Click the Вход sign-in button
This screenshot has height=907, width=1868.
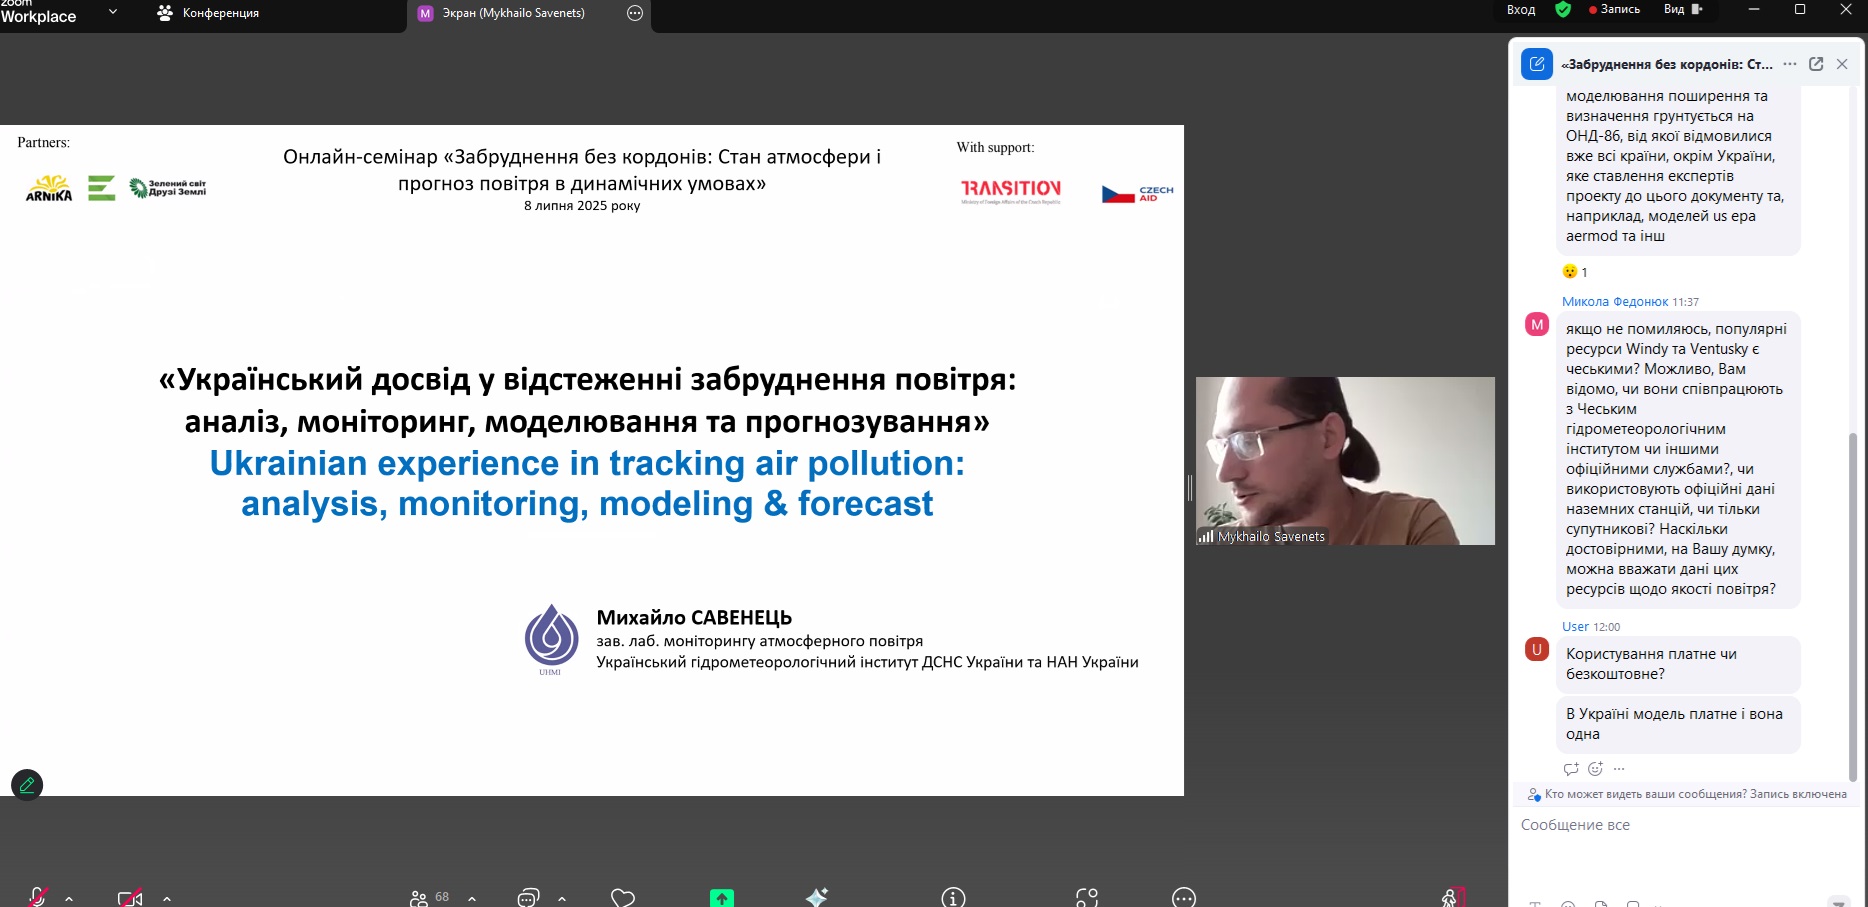[x=1520, y=10]
